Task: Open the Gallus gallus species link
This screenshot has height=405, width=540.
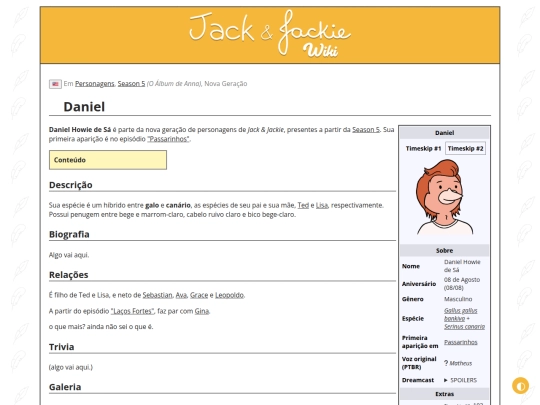Action: point(460,314)
